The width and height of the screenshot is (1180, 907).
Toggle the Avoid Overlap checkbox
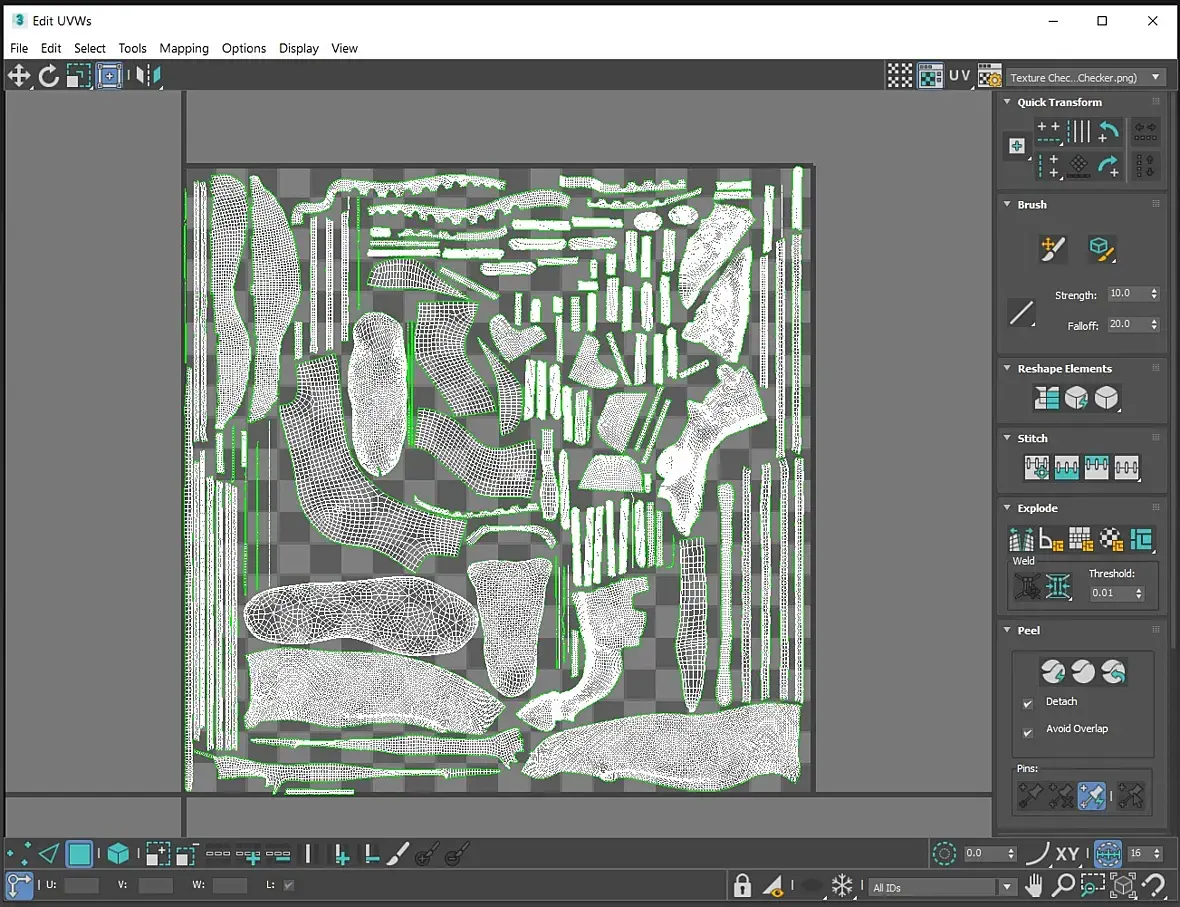pyautogui.click(x=1028, y=731)
